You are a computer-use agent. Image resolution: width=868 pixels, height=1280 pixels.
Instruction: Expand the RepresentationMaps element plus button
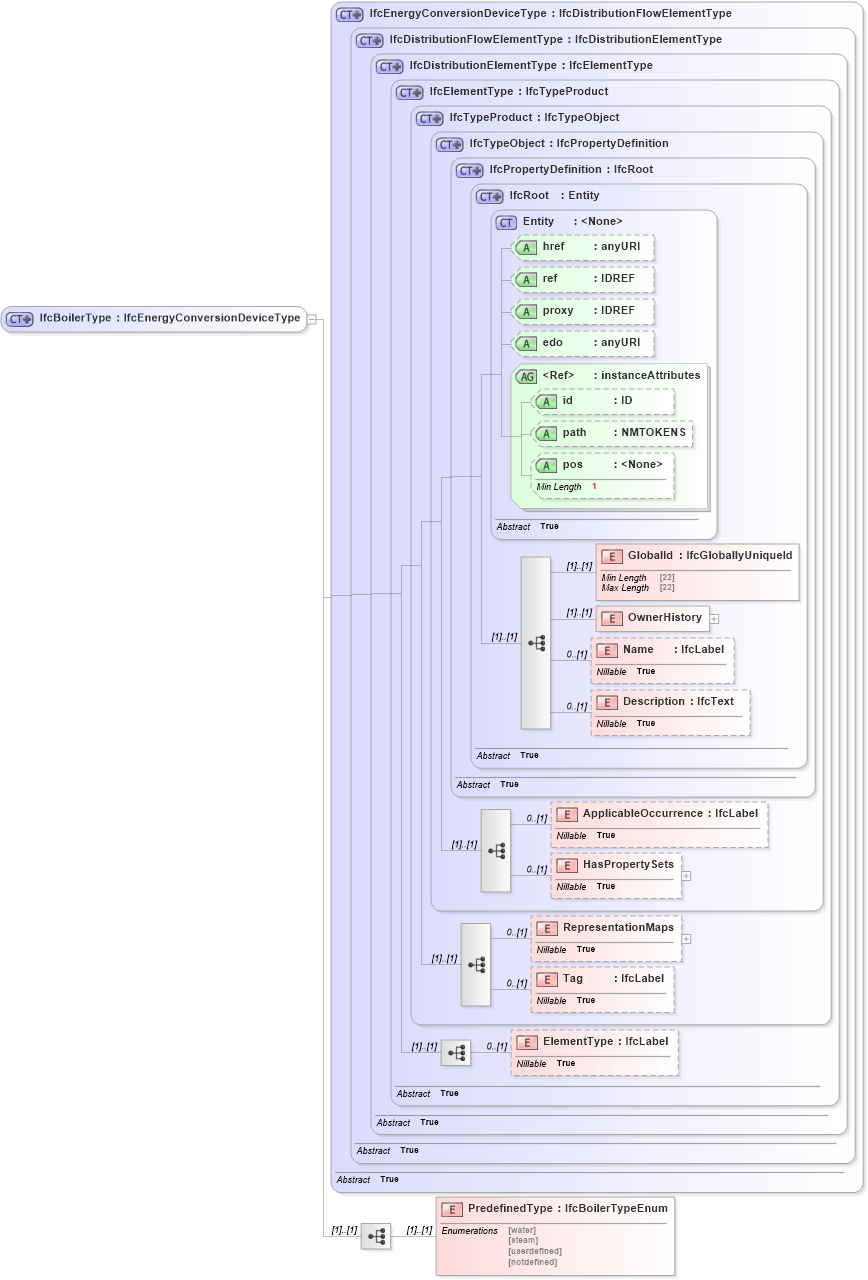[686, 939]
